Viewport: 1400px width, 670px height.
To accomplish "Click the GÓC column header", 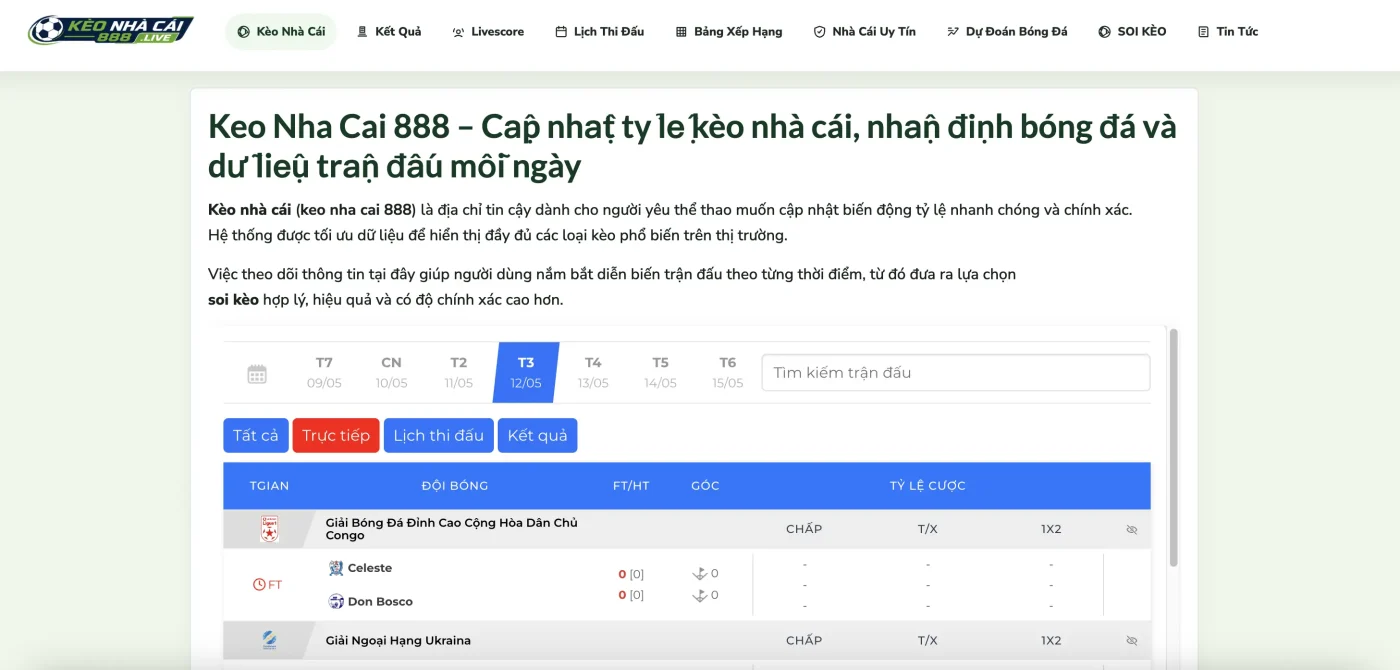I will click(705, 486).
